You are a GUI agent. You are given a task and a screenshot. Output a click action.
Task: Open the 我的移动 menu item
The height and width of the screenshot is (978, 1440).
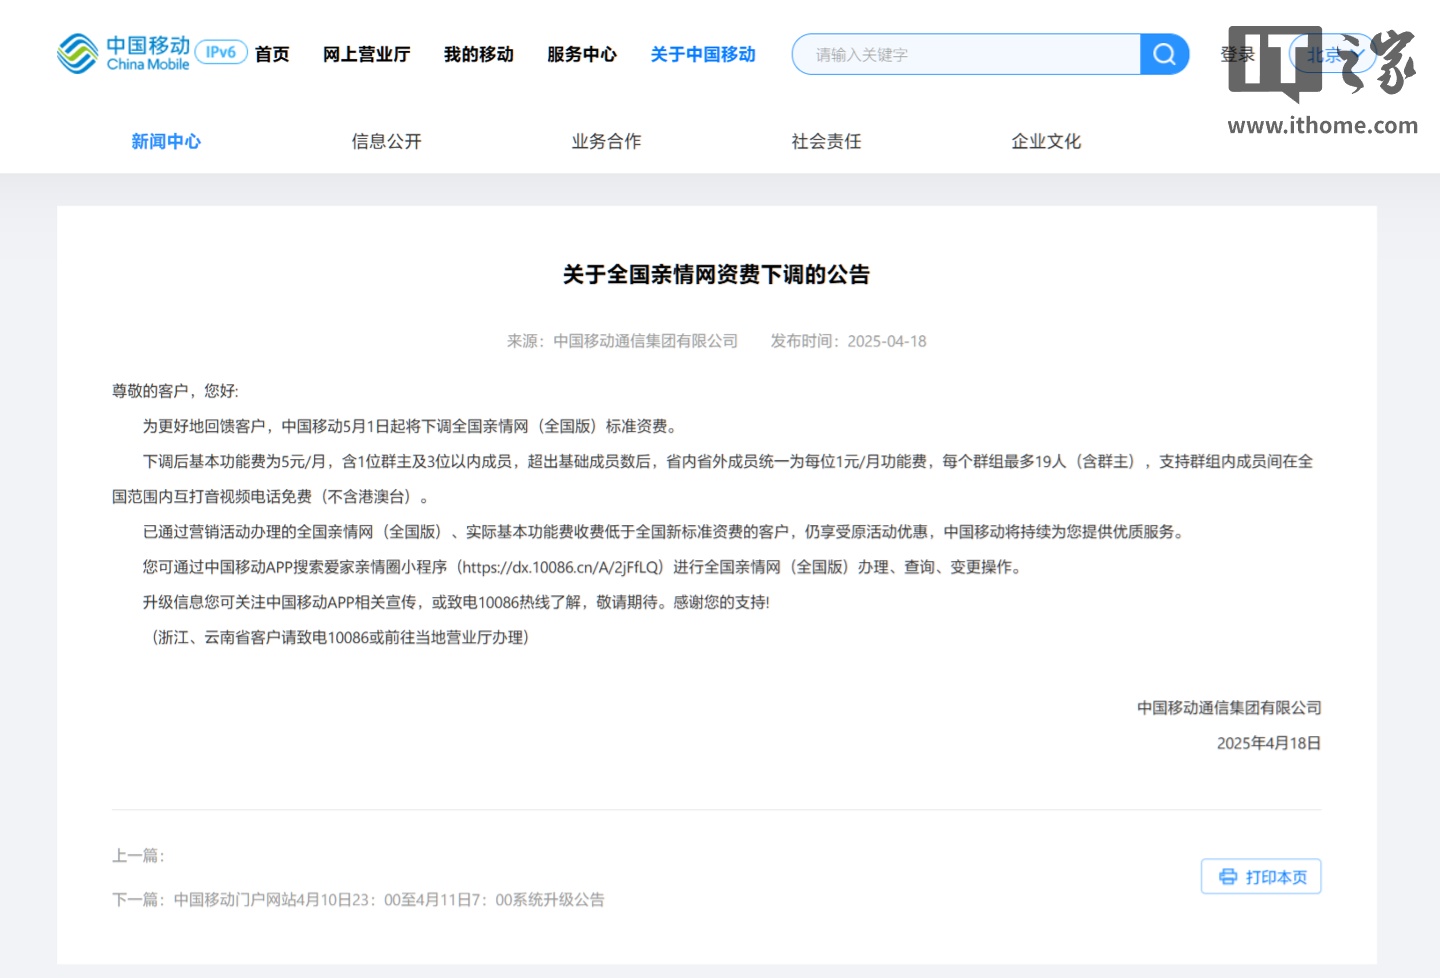click(478, 55)
